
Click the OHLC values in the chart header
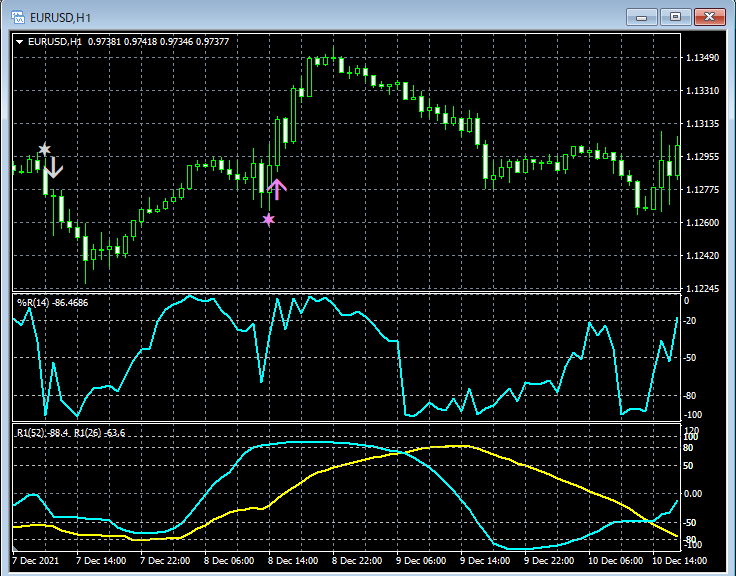tap(158, 42)
